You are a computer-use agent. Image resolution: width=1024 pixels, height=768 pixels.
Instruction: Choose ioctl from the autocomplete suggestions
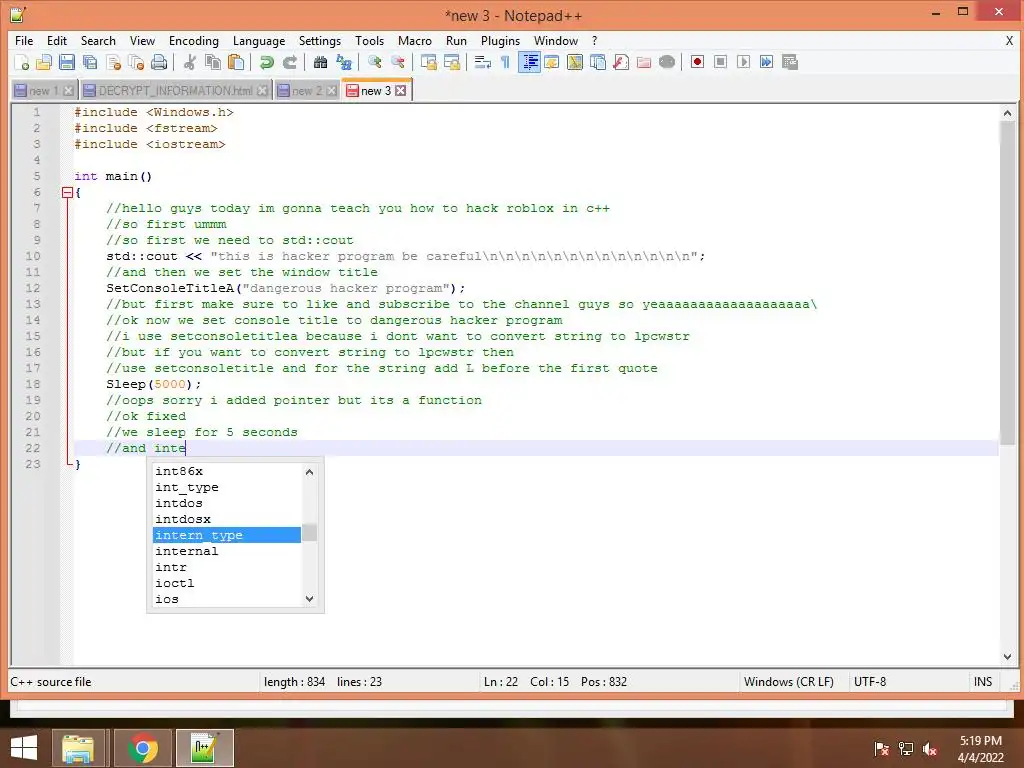click(x=227, y=583)
